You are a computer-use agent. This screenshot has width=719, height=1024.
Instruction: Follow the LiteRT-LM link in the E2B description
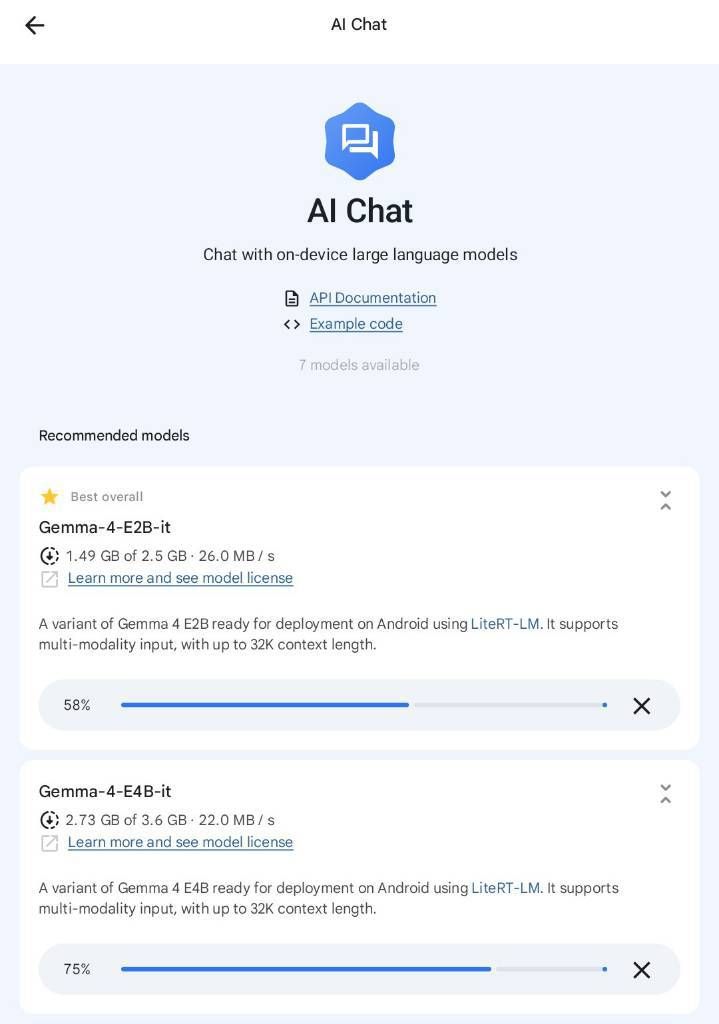tap(505, 624)
